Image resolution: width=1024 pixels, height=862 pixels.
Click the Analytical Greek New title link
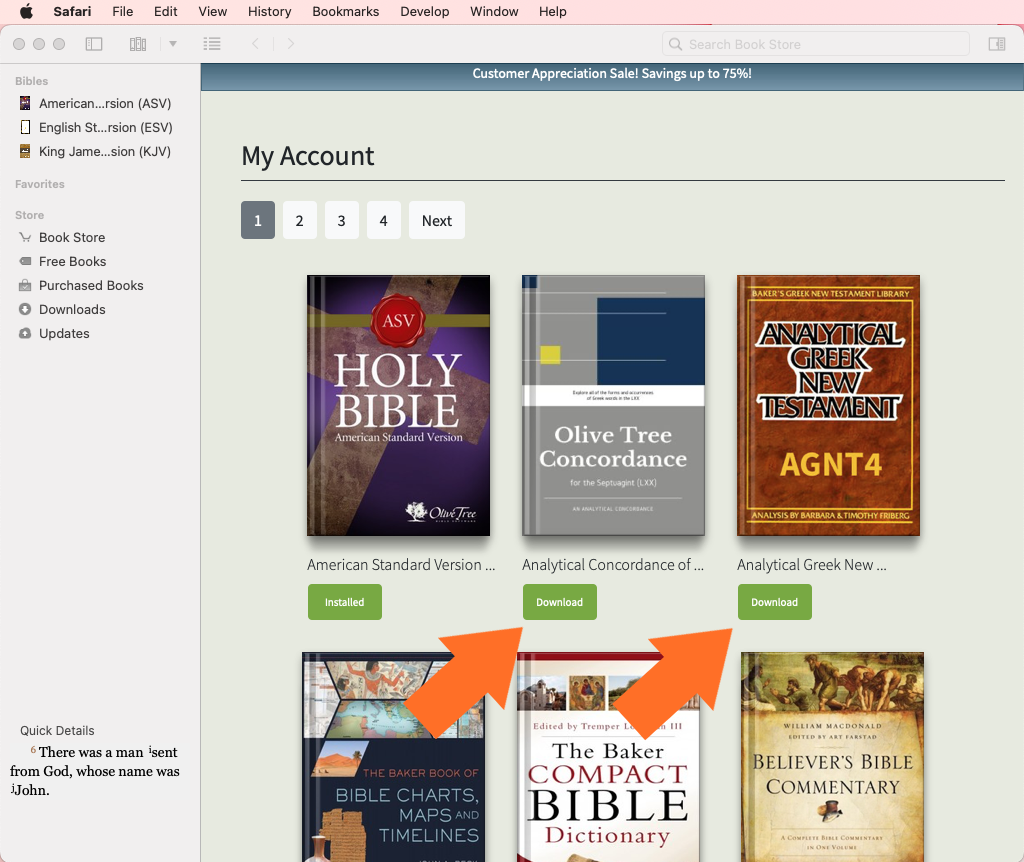click(x=812, y=565)
